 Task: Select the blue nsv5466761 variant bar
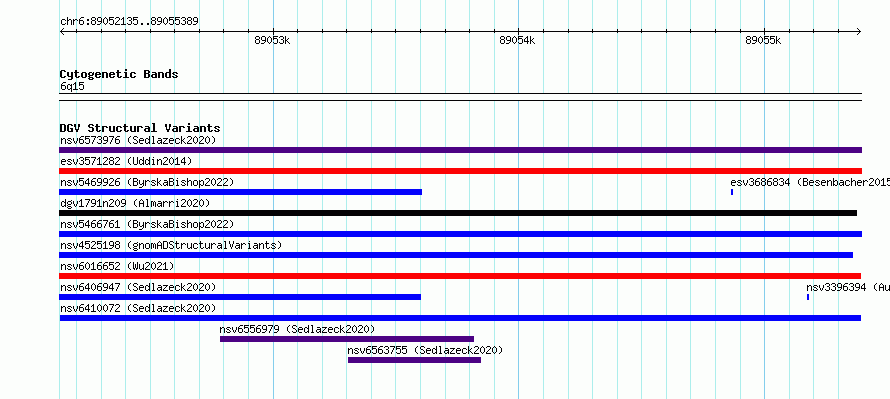coord(460,234)
